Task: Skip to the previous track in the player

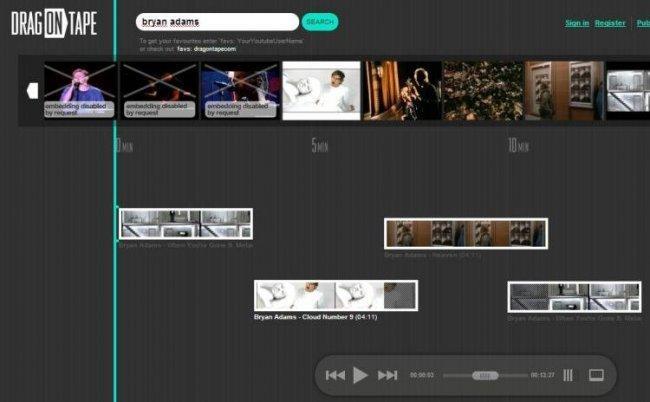Action: coord(335,375)
